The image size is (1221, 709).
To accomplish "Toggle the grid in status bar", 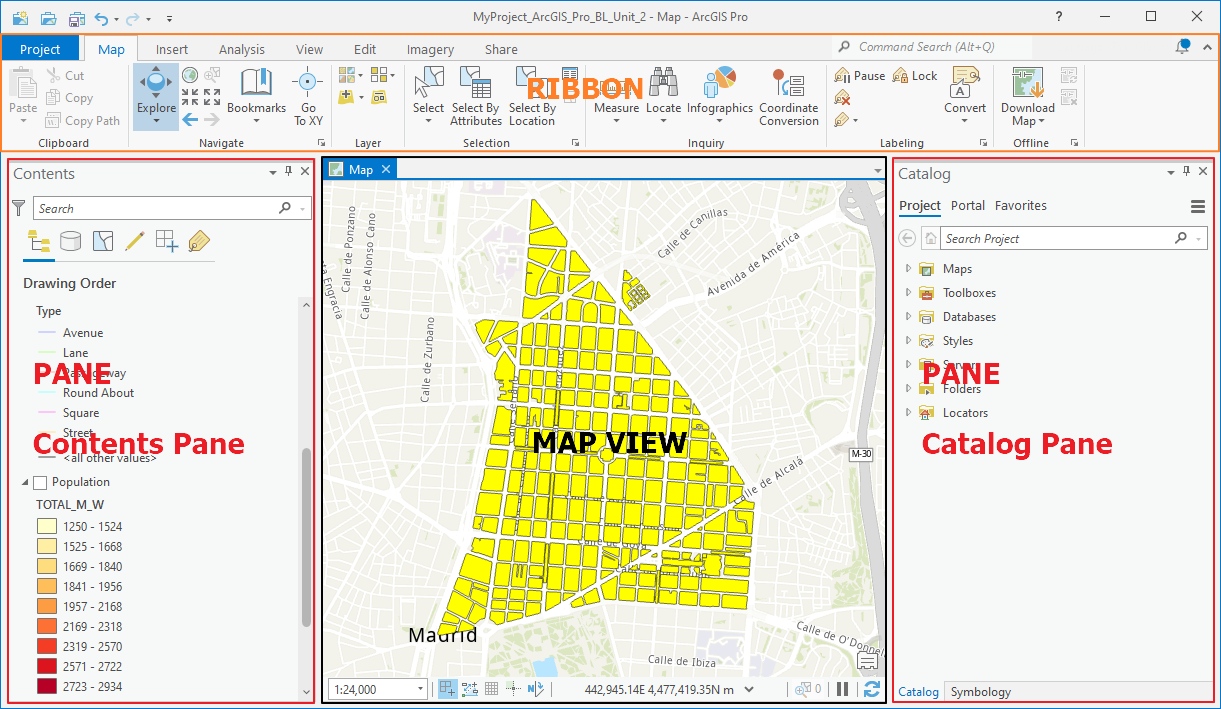I will coord(491,689).
